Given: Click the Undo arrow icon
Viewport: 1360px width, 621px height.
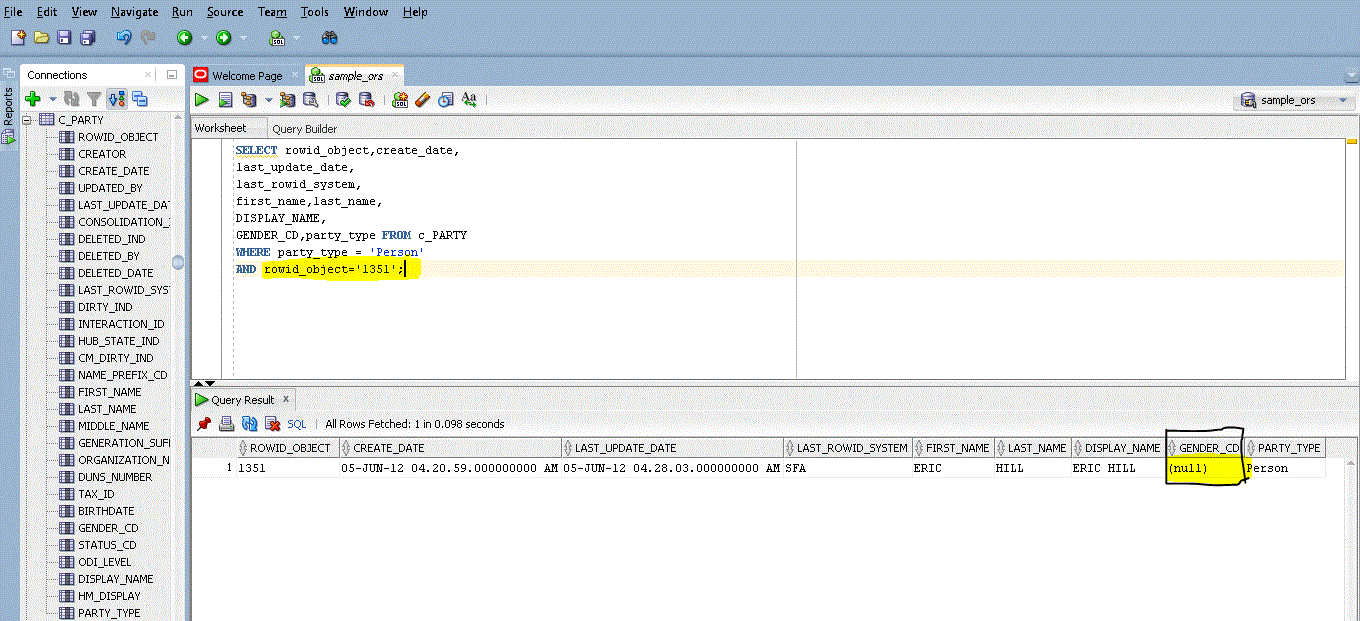Looking at the screenshot, I should [x=124, y=37].
